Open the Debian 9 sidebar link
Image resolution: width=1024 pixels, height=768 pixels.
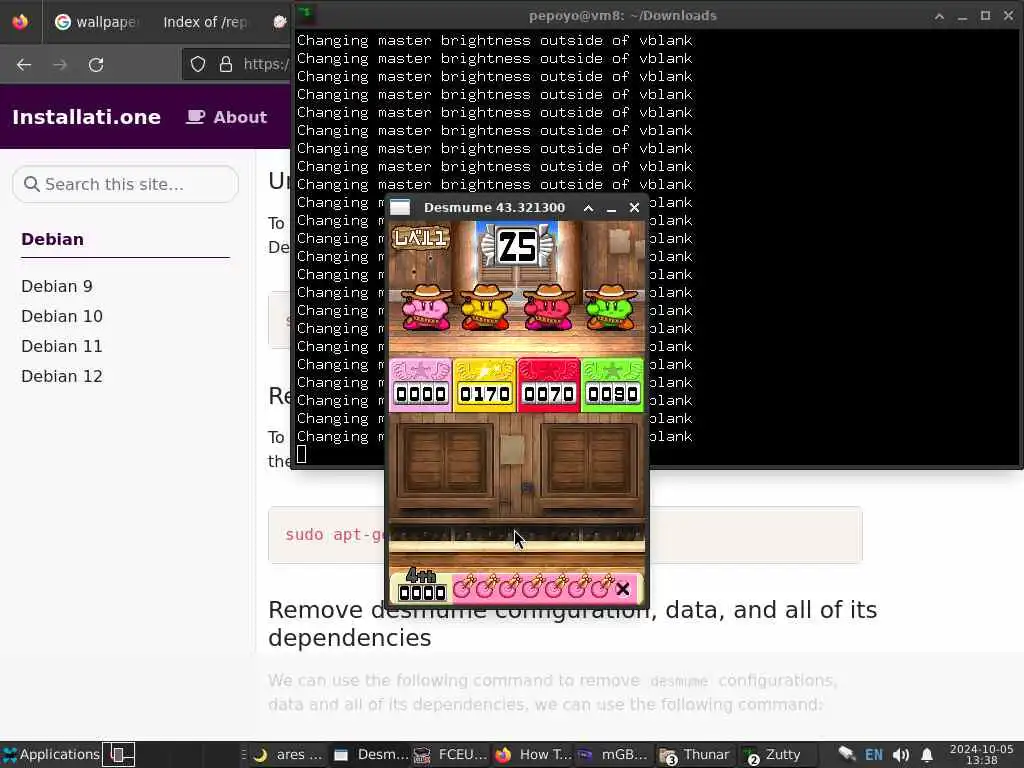tap(57, 286)
